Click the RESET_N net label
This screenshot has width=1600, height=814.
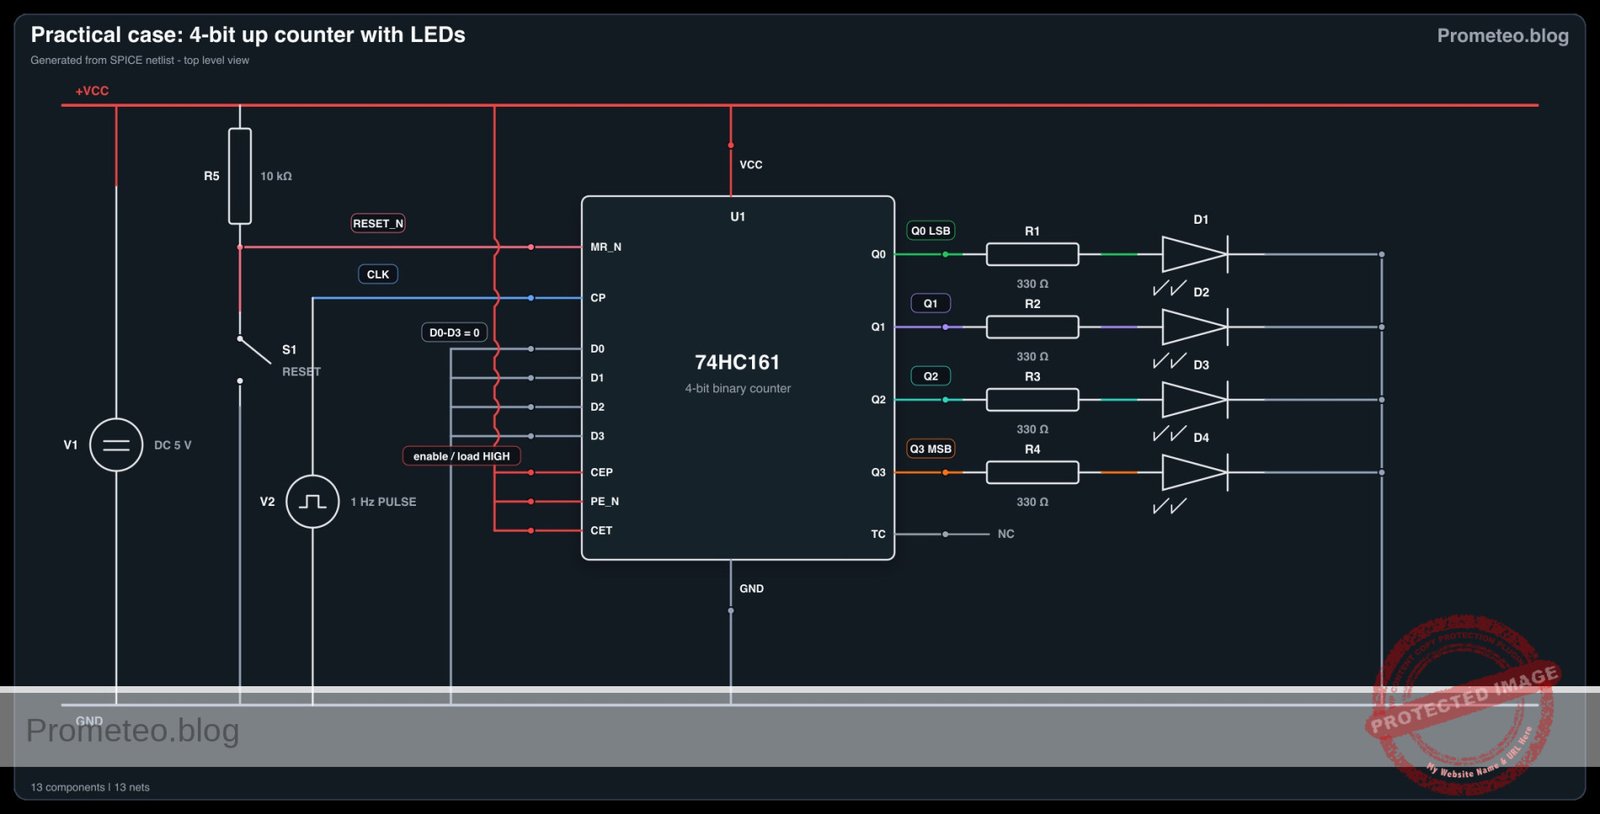[x=378, y=223]
